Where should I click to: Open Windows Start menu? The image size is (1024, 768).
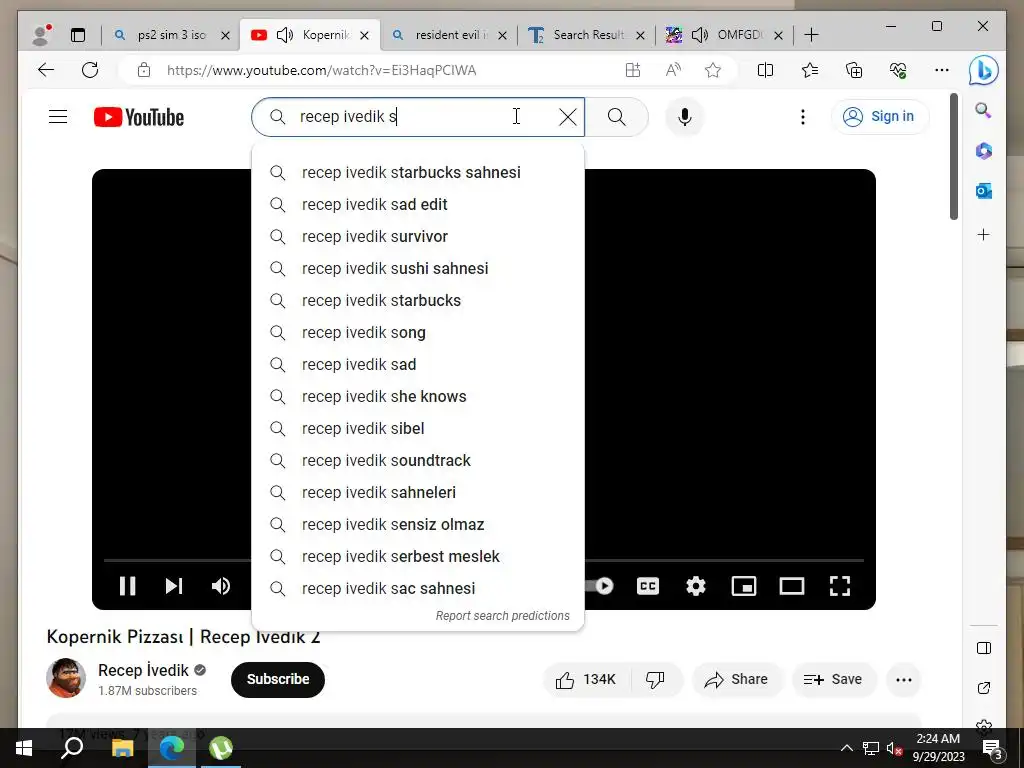coord(24,748)
